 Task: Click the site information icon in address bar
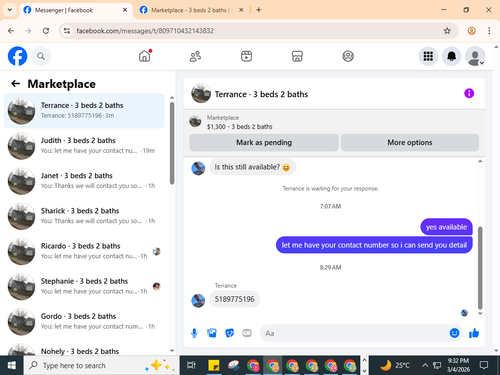click(x=67, y=31)
